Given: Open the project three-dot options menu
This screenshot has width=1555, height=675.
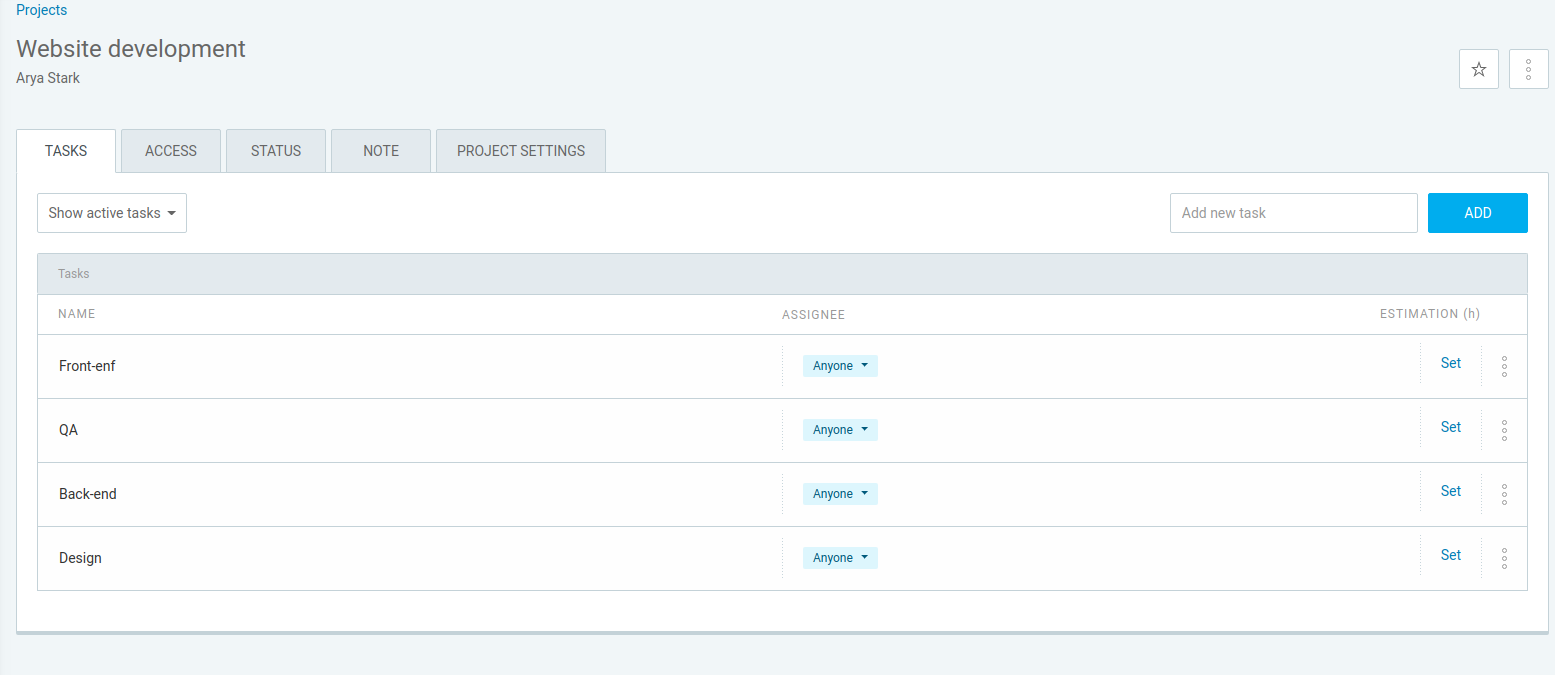Looking at the screenshot, I should [1529, 69].
